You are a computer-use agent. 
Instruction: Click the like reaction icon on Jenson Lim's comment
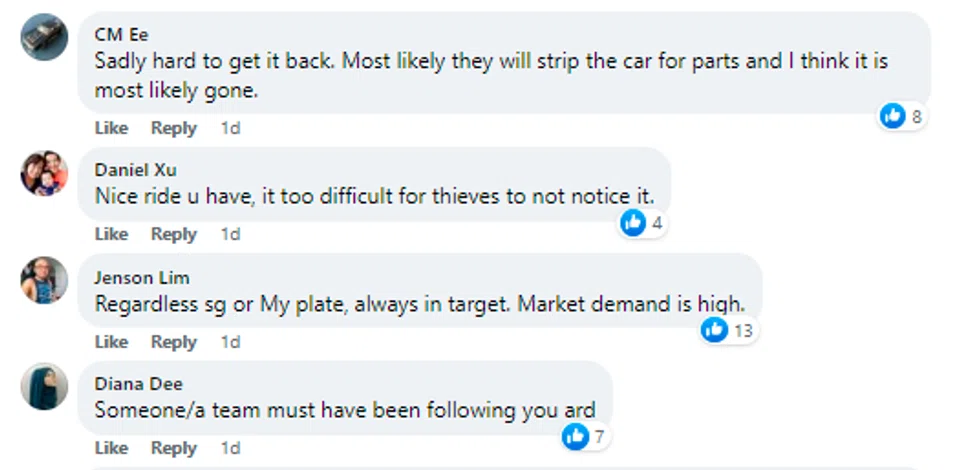pyautogui.click(x=714, y=329)
